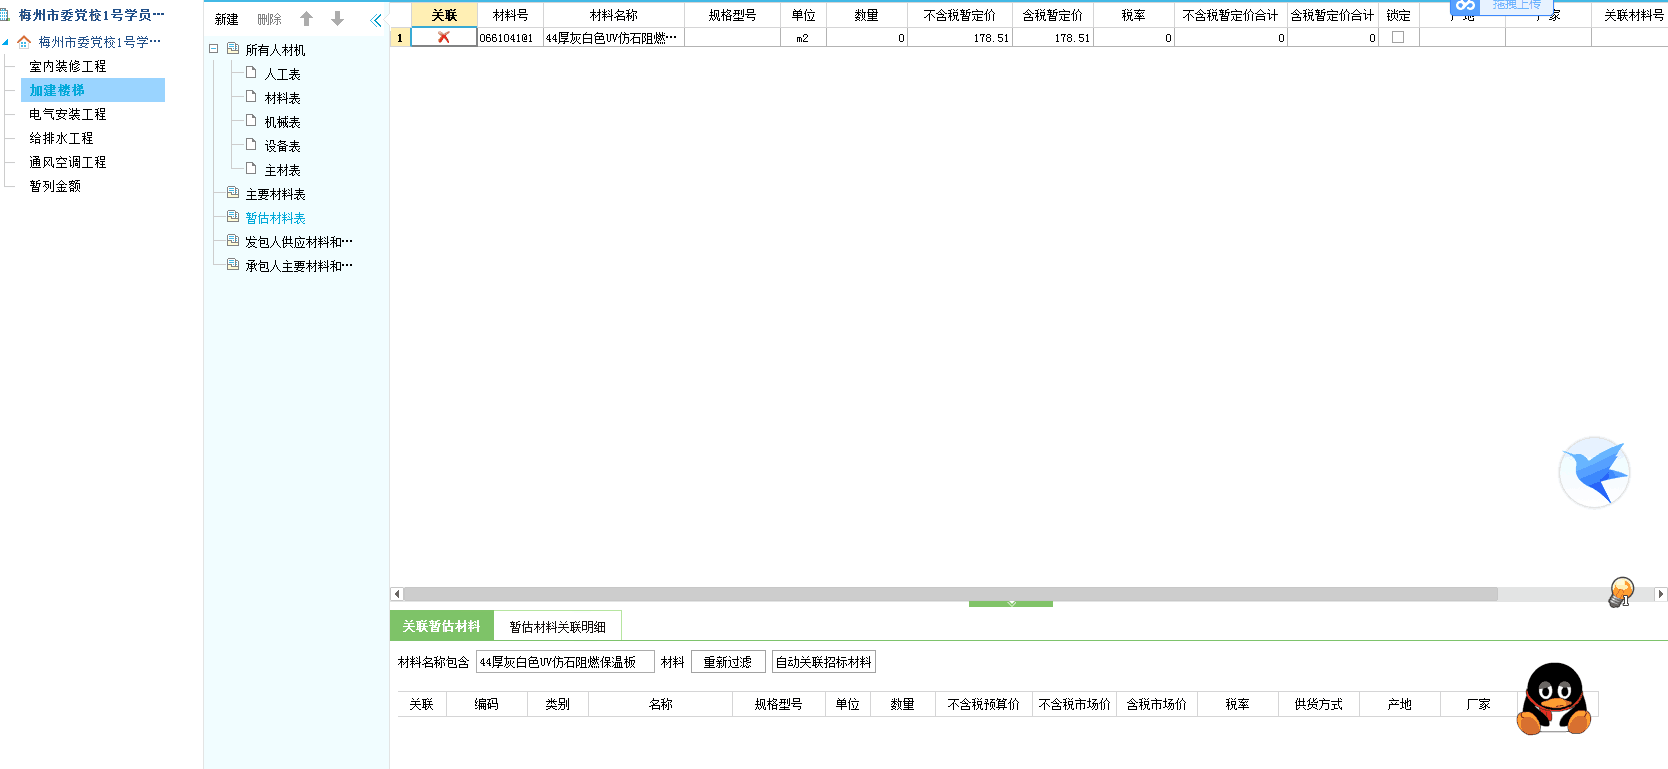Switch to the 暂估材料关联明细 tab
The image size is (1668, 769).
[557, 626]
